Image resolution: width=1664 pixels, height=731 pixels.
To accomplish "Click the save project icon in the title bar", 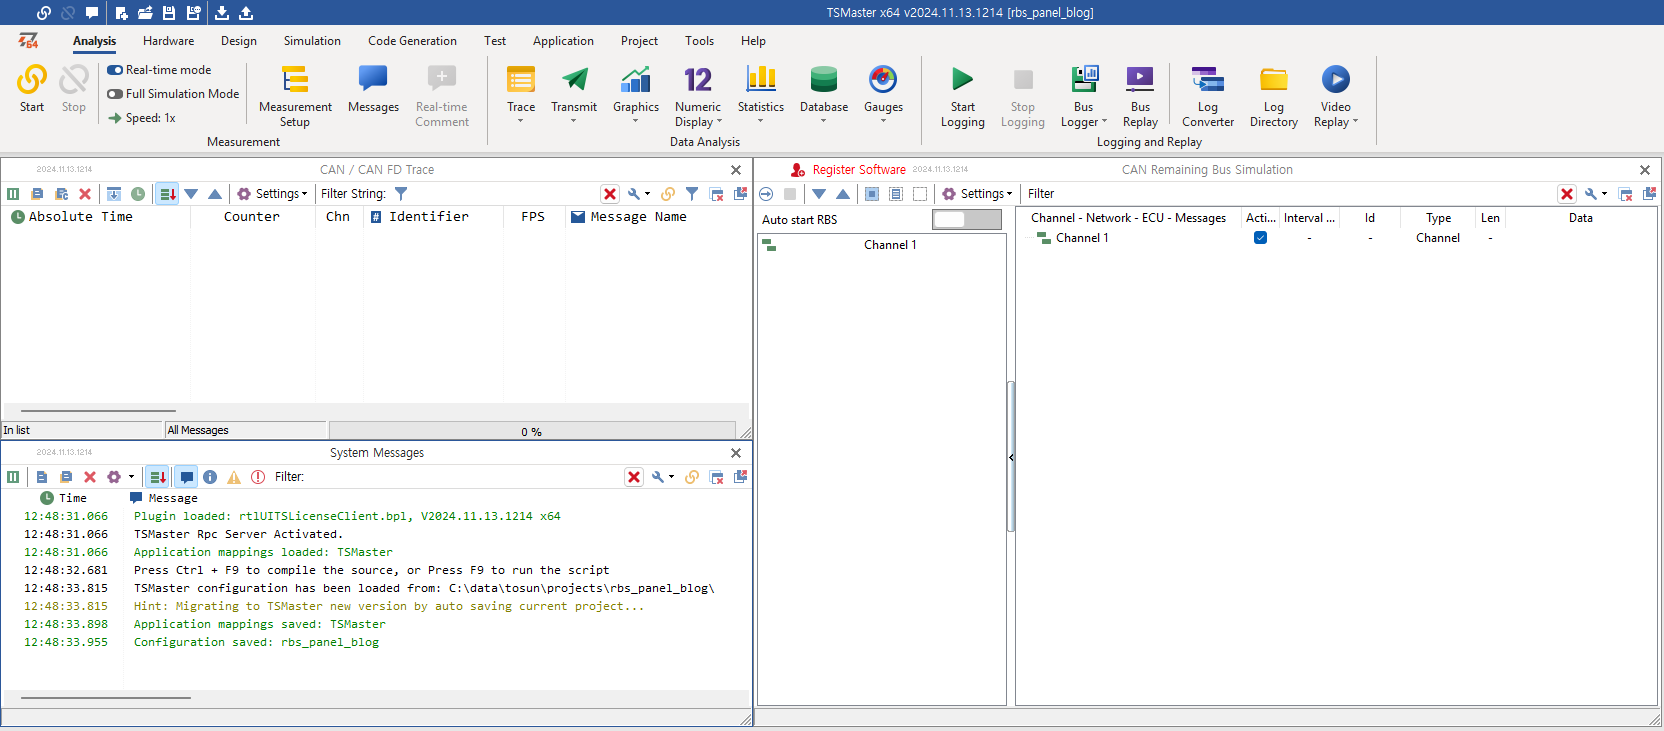I will click(169, 13).
